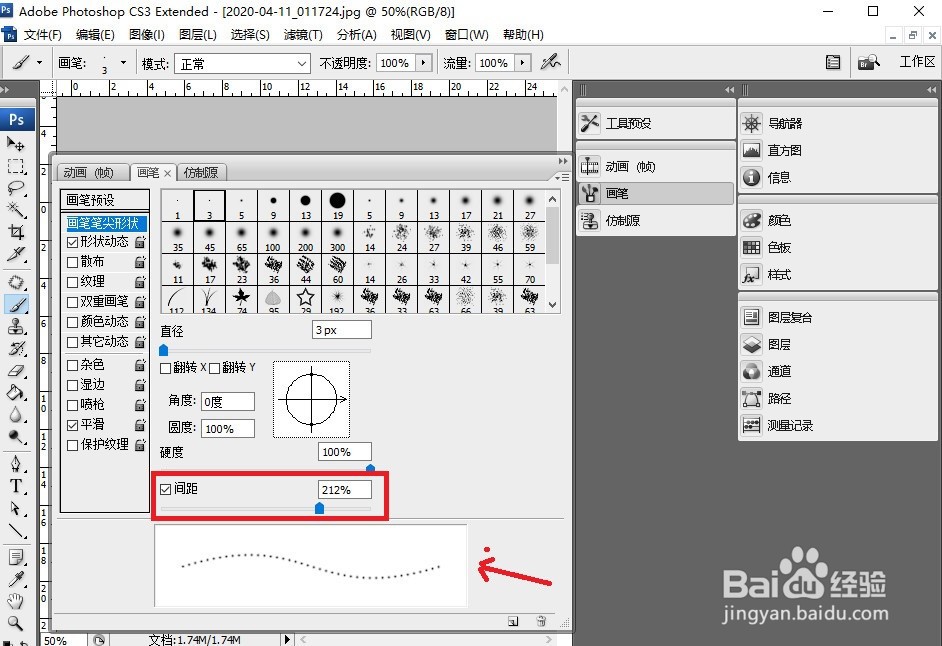Open the 模式 blend mode dropdown
942x646 pixels.
pos(242,62)
